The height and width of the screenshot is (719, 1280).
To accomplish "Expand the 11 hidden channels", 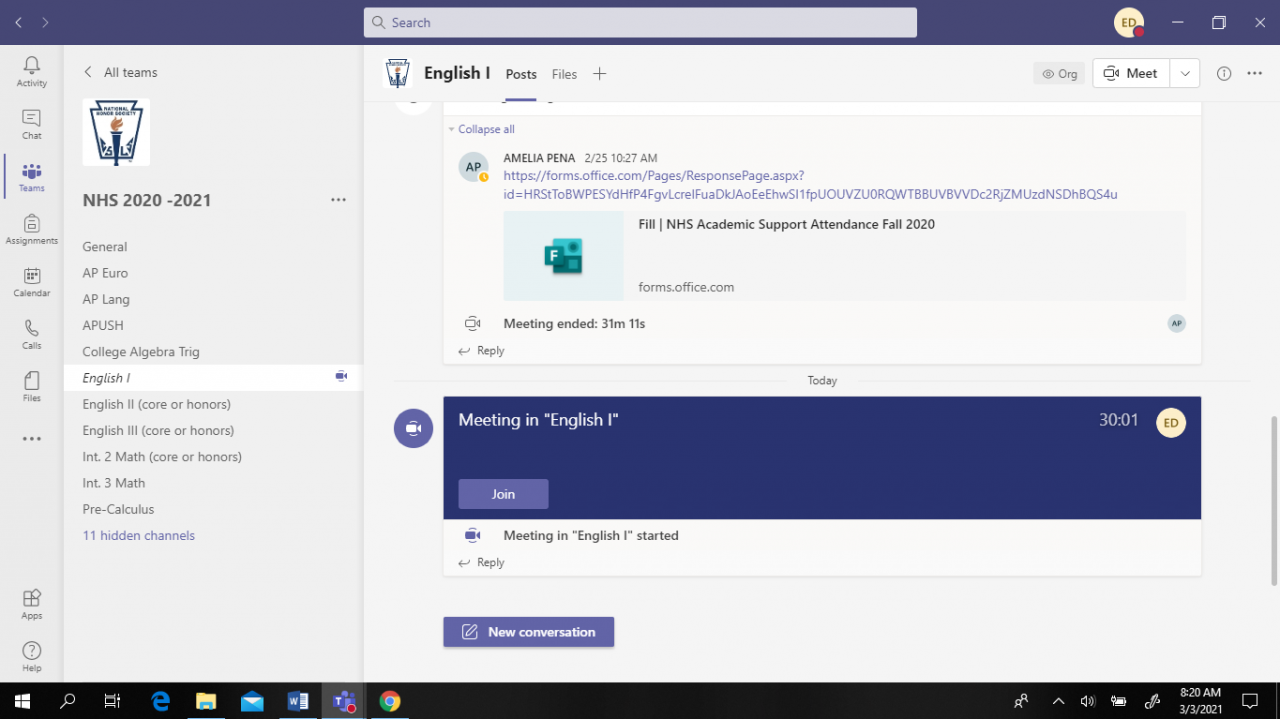I will [138, 536].
